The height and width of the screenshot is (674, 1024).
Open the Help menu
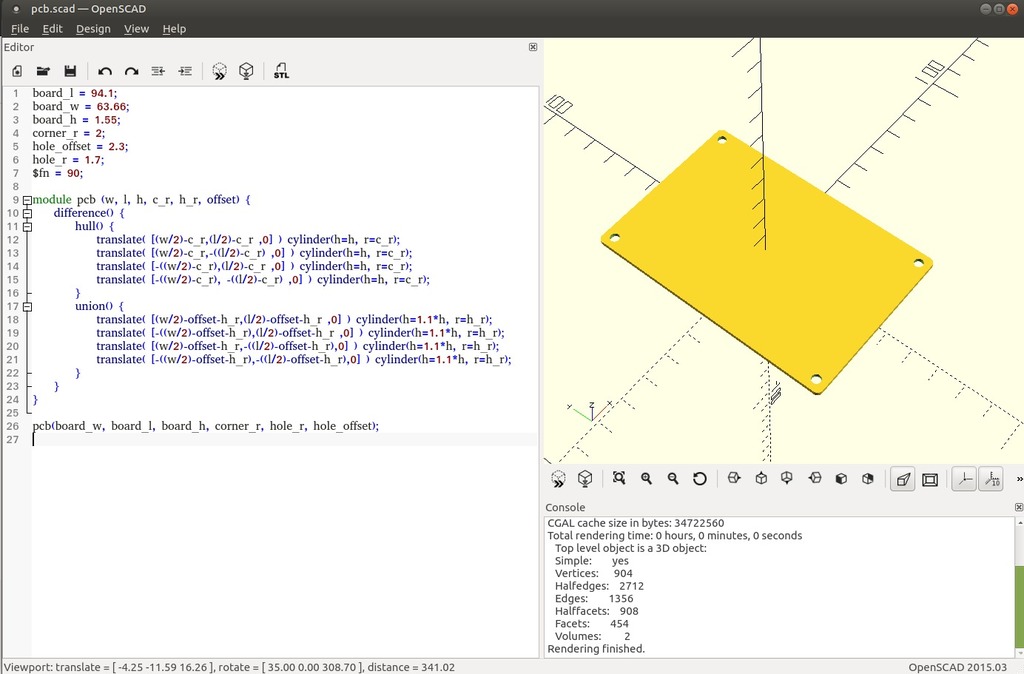pos(174,28)
